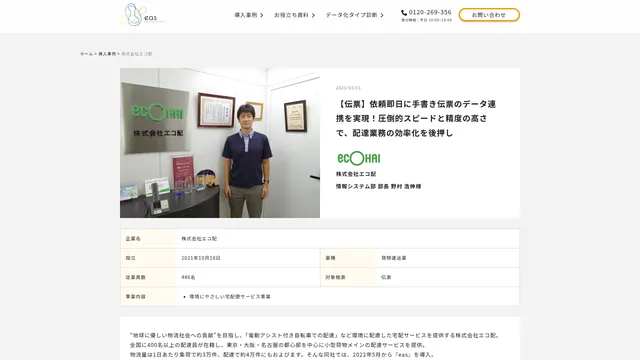This screenshot has width=640, height=360.
Task: Click the 事業内容 row label
Action: click(136, 297)
